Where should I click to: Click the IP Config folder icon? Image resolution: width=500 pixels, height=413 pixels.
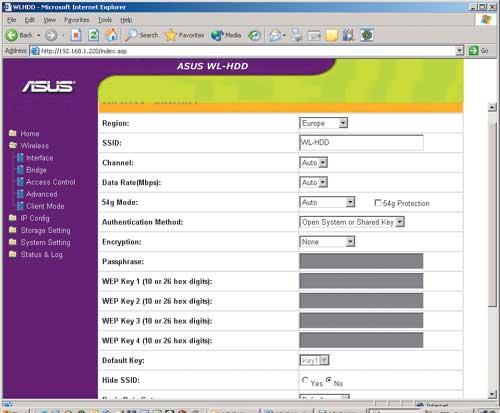click(13, 218)
